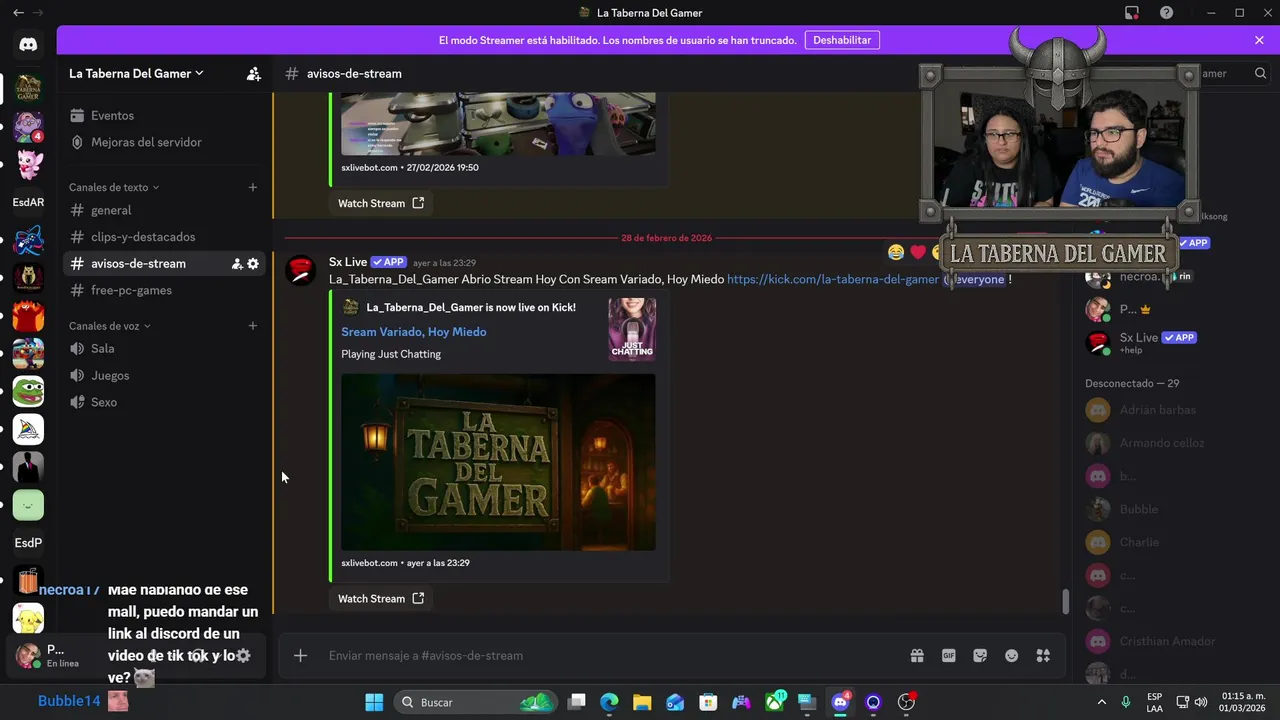Join the Juegos voice channel
1280x720 pixels.
click(164, 376)
